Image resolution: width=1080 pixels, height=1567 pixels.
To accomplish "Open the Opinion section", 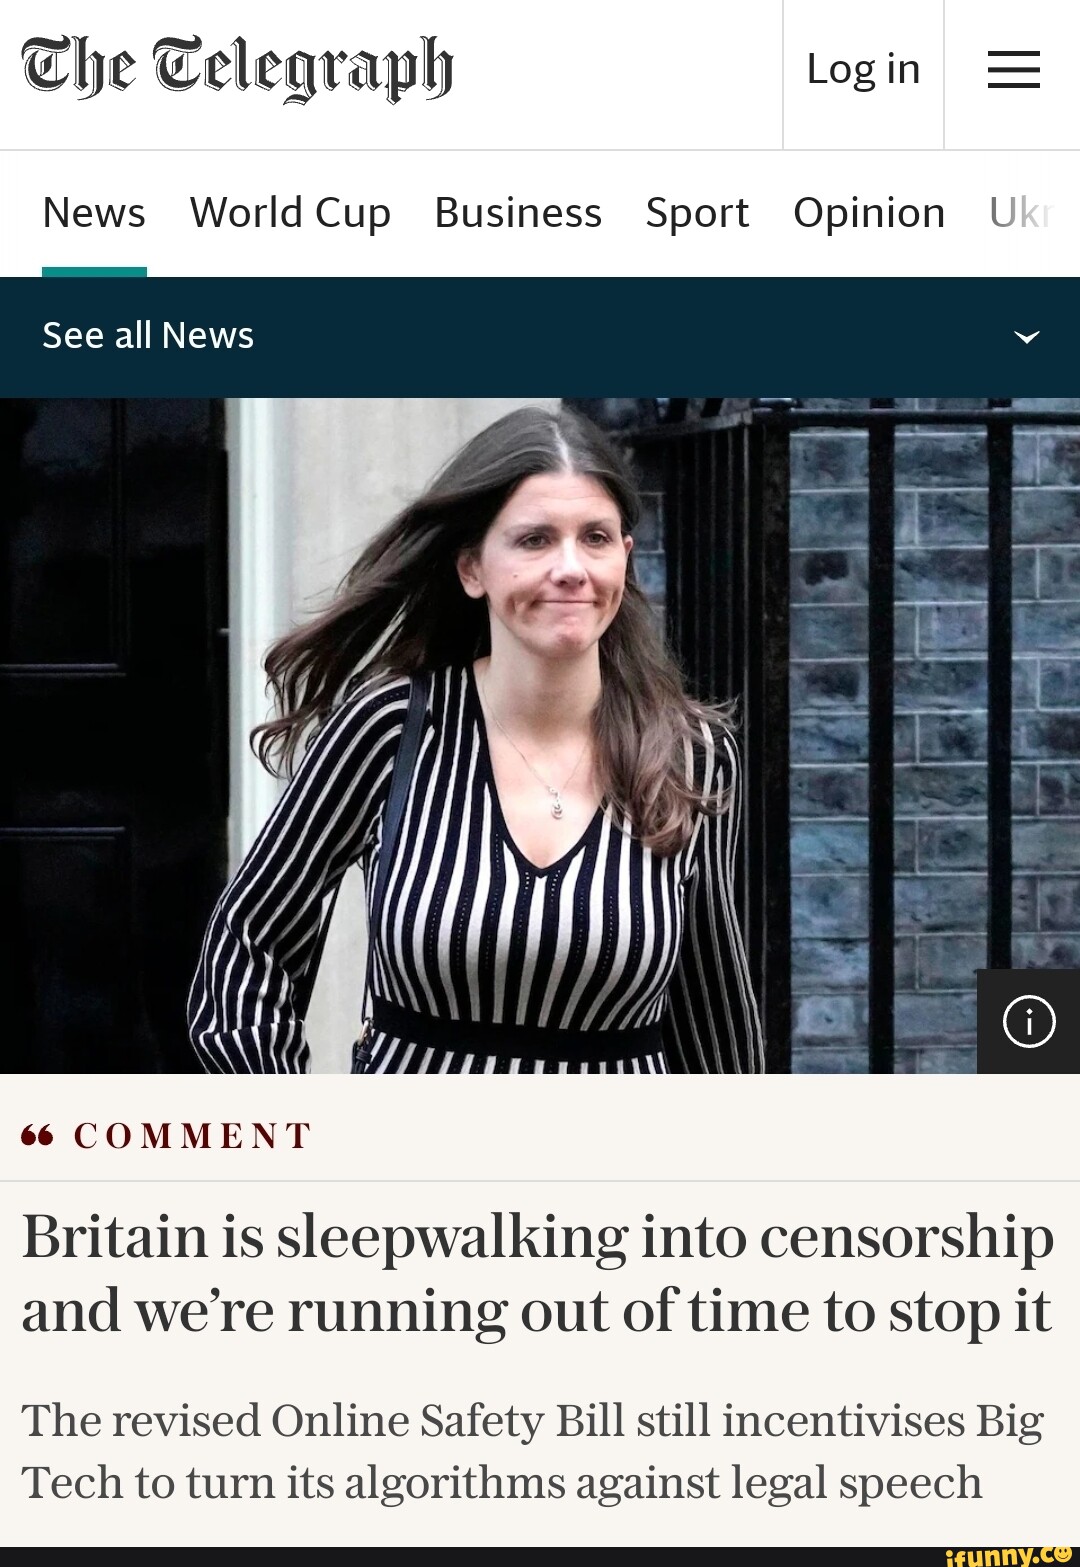I will [x=869, y=213].
